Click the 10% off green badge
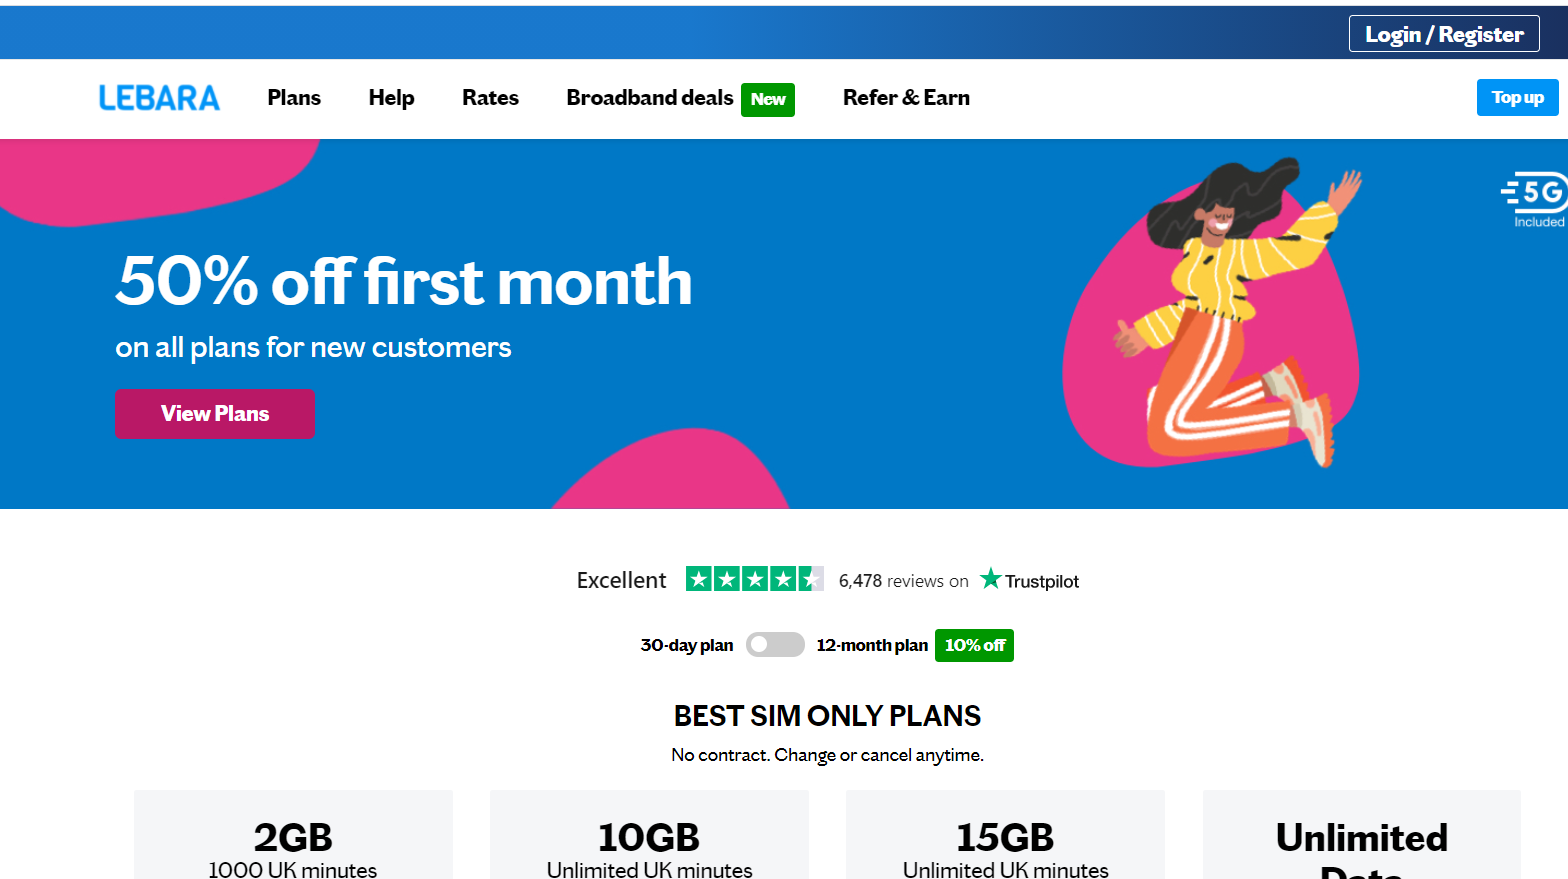This screenshot has height=879, width=1568. pyautogui.click(x=974, y=645)
